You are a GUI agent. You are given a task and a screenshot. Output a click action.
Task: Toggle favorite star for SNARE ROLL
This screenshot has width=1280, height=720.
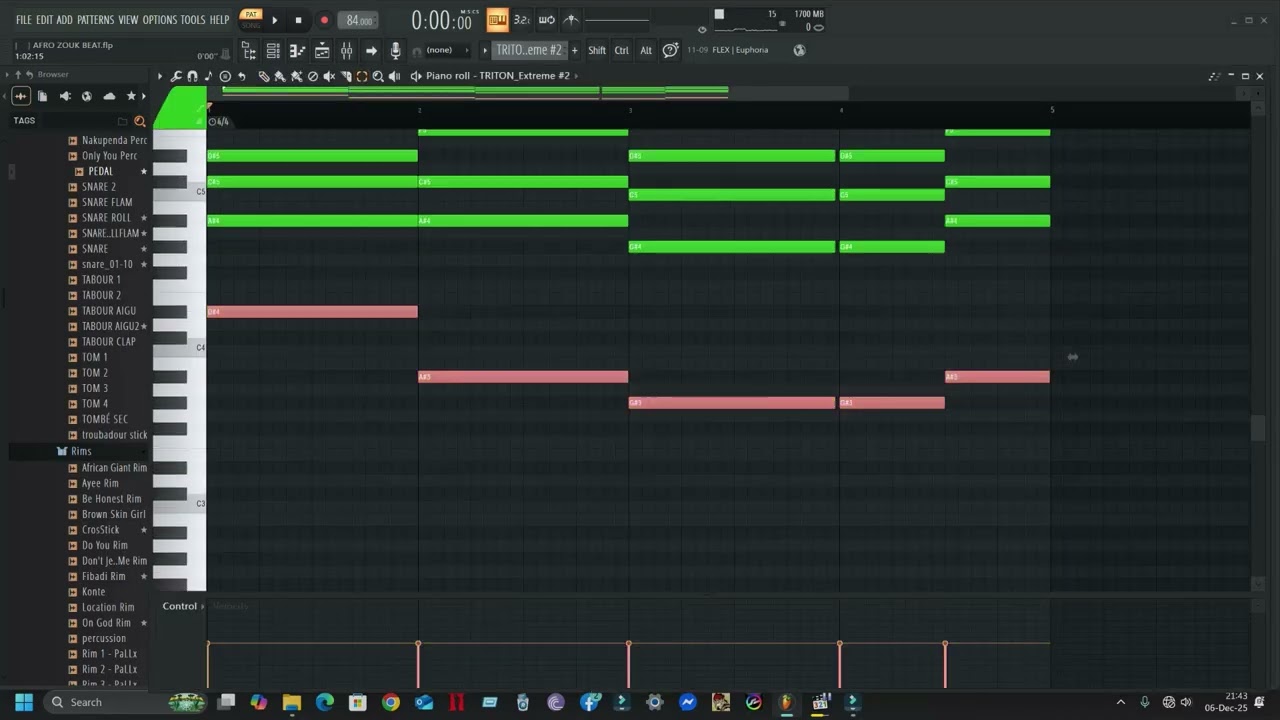click(x=144, y=218)
